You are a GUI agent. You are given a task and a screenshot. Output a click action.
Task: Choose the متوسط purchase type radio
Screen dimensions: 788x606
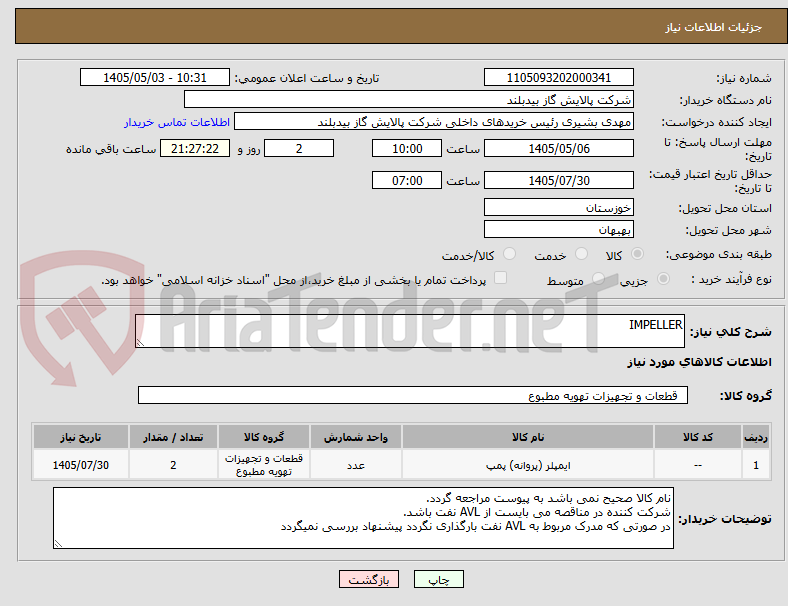pos(598,278)
